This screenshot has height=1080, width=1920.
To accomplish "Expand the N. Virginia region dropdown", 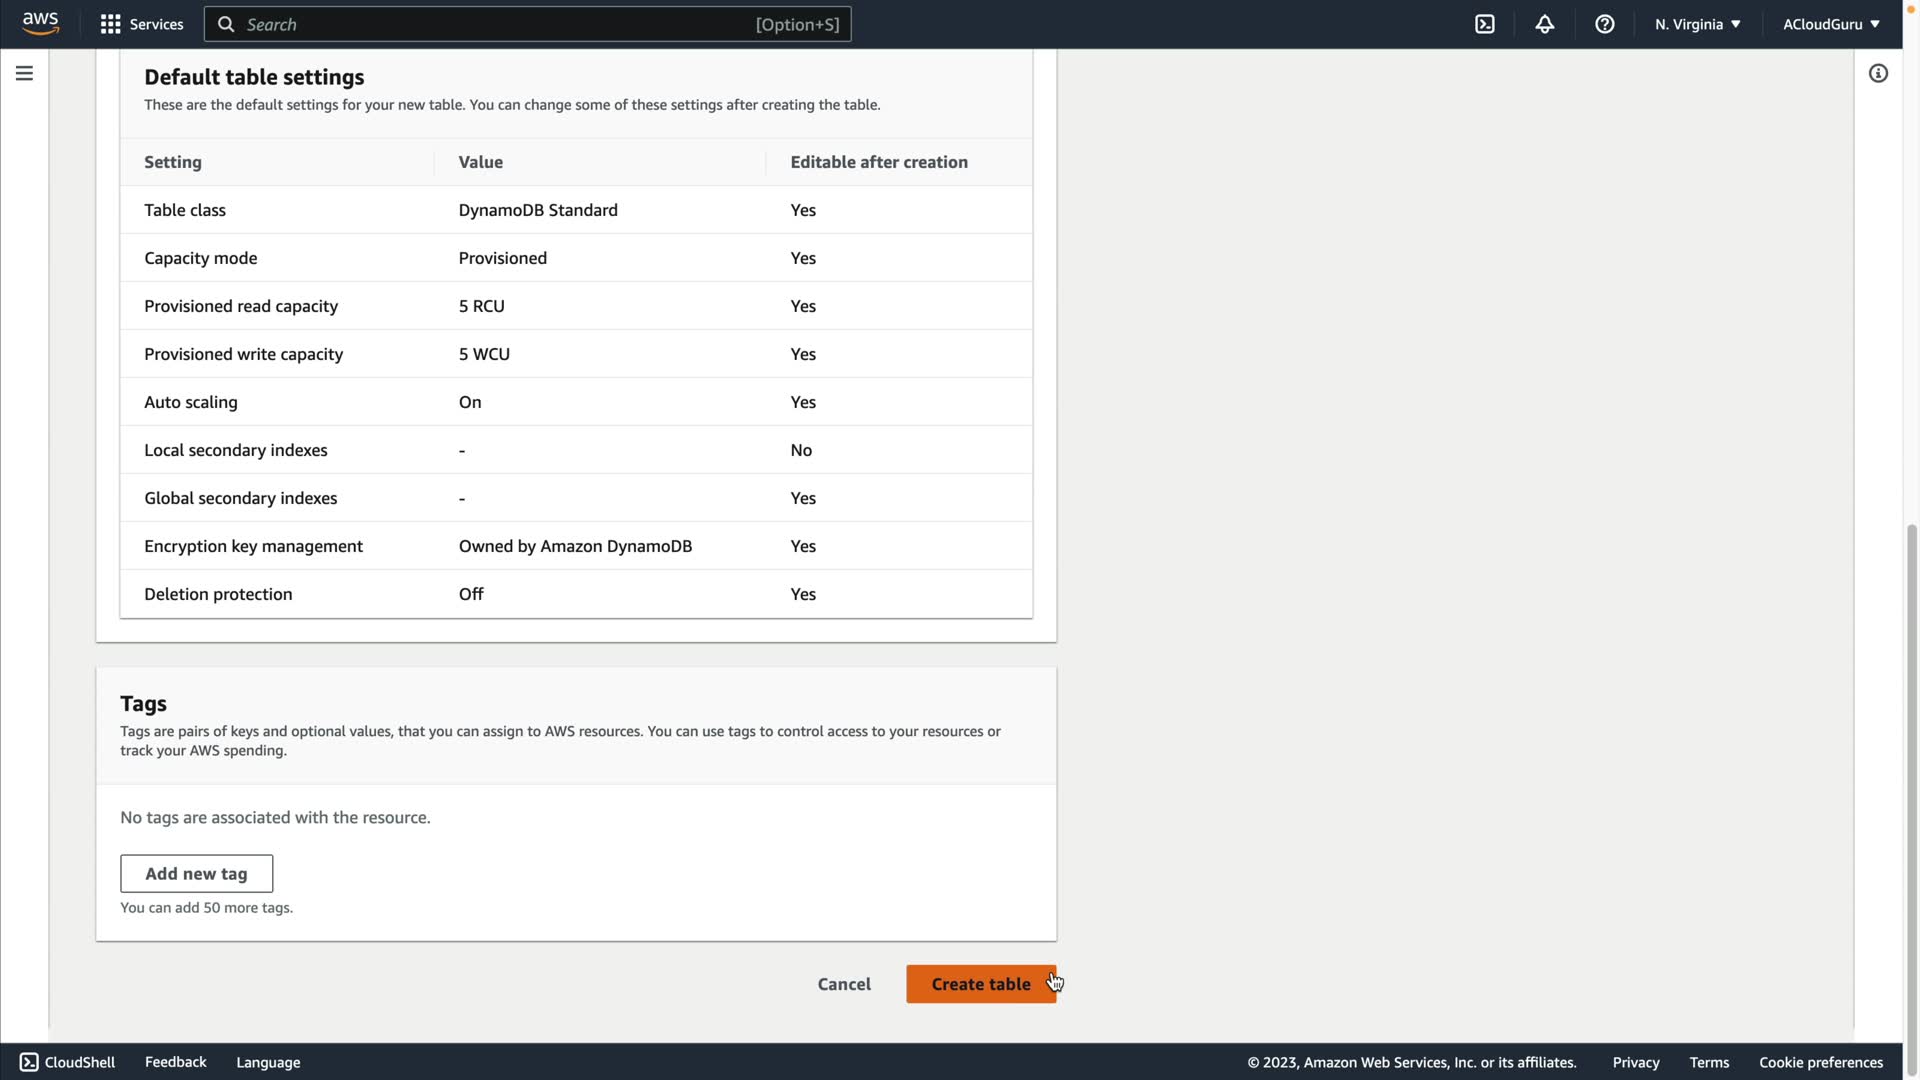I will coord(1697,24).
